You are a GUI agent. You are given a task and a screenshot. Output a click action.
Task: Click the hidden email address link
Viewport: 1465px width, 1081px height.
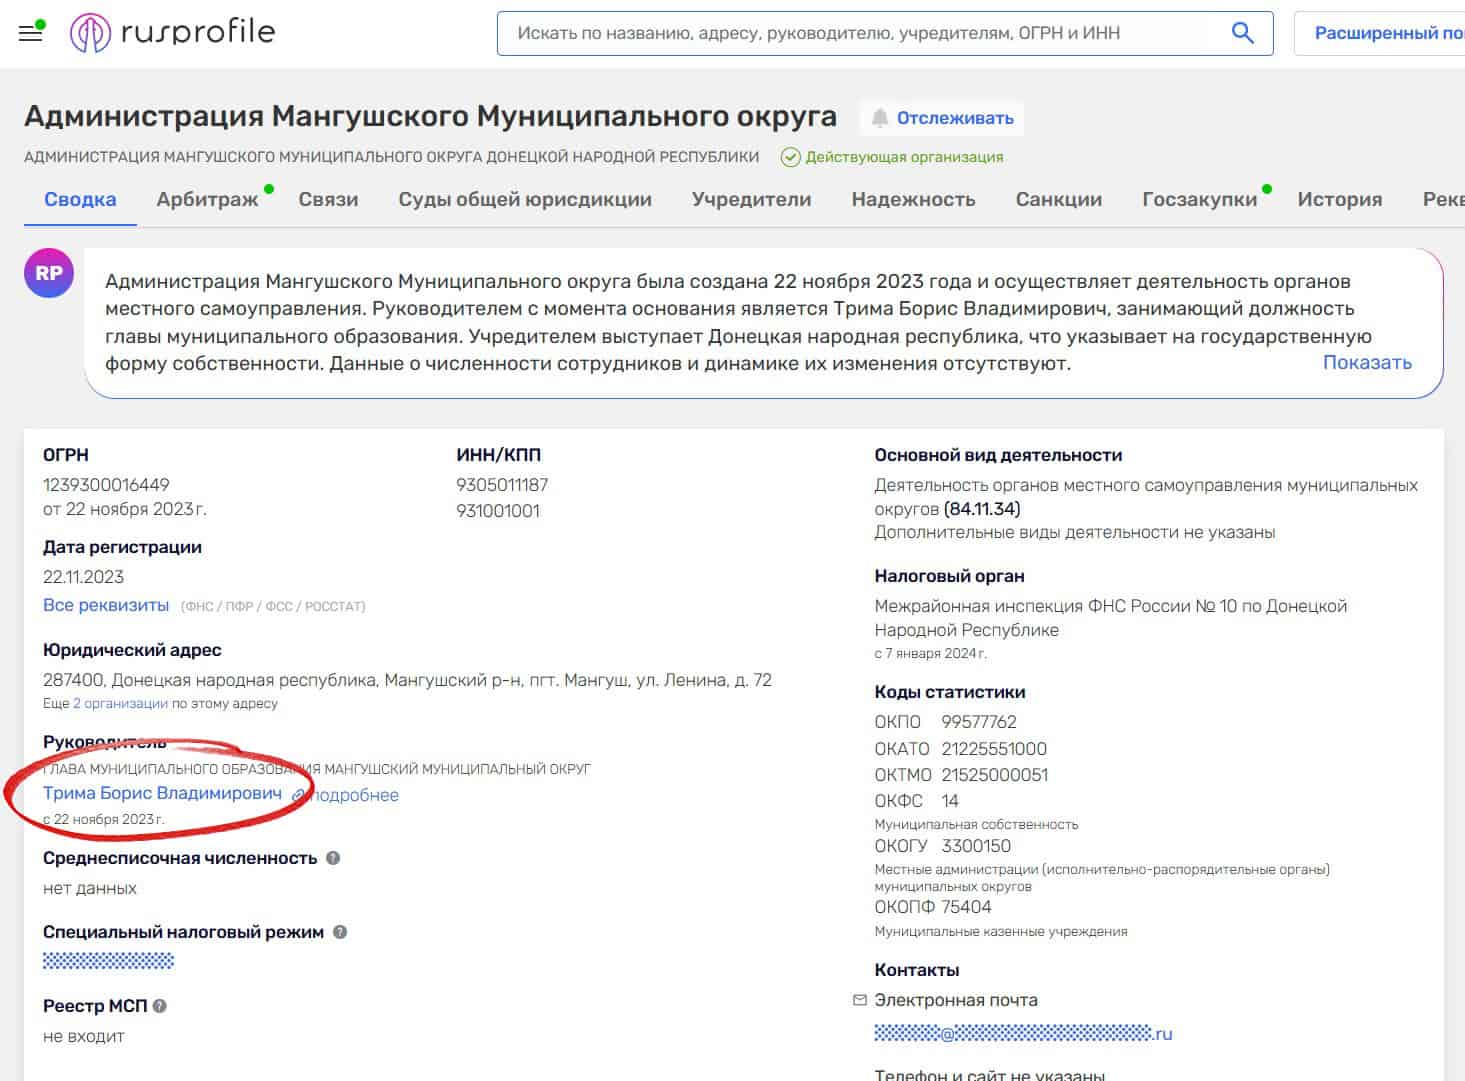tap(1023, 1033)
